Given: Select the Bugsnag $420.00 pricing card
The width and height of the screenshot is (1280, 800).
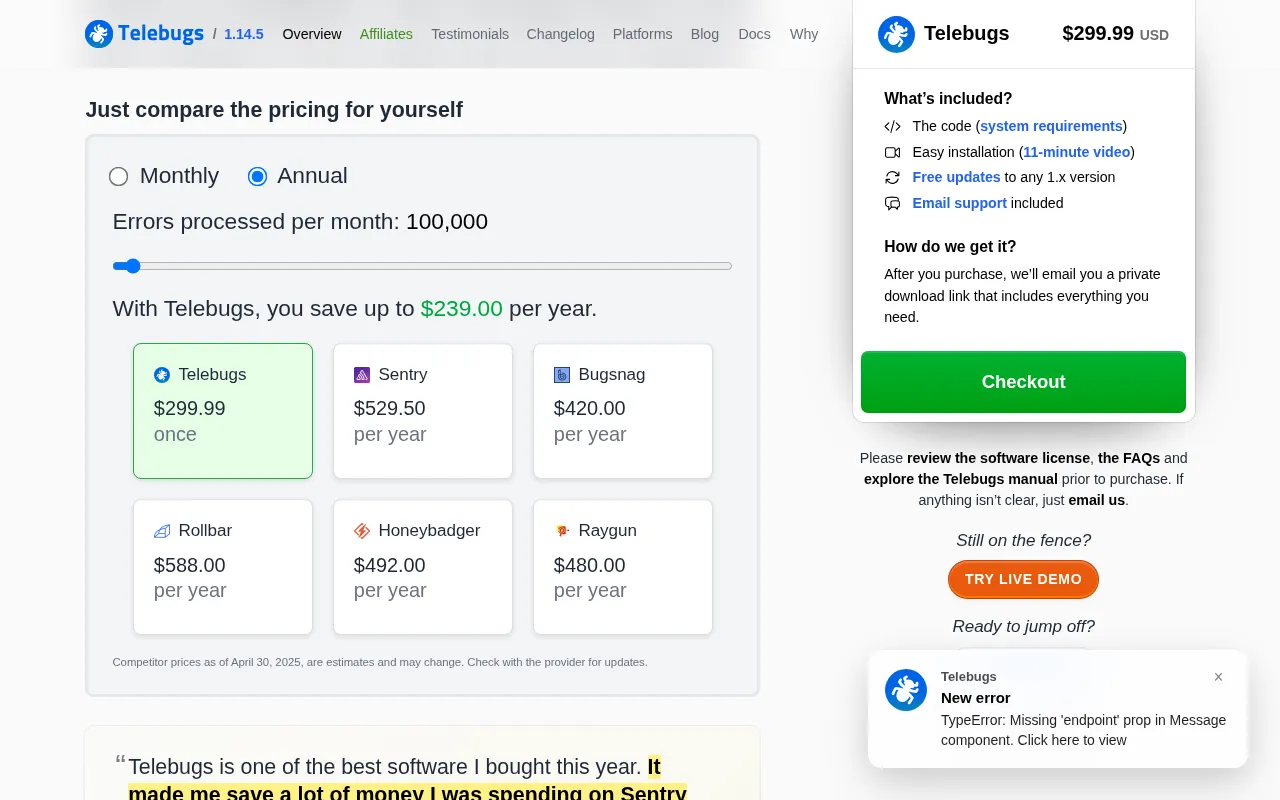Looking at the screenshot, I should (623, 411).
